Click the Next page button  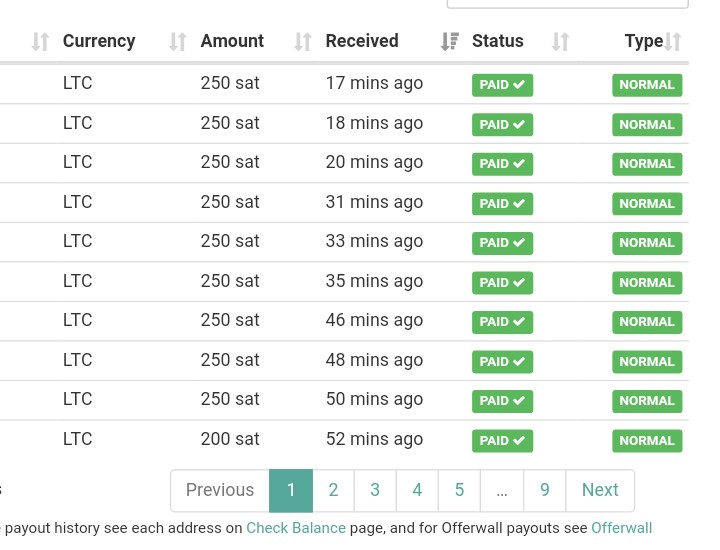pyautogui.click(x=600, y=490)
